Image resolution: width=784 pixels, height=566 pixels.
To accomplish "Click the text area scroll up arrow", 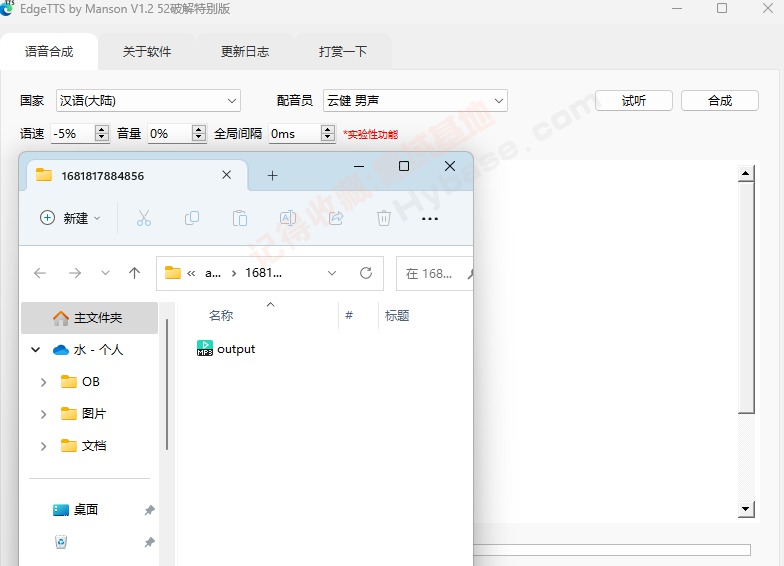I will coord(746,173).
